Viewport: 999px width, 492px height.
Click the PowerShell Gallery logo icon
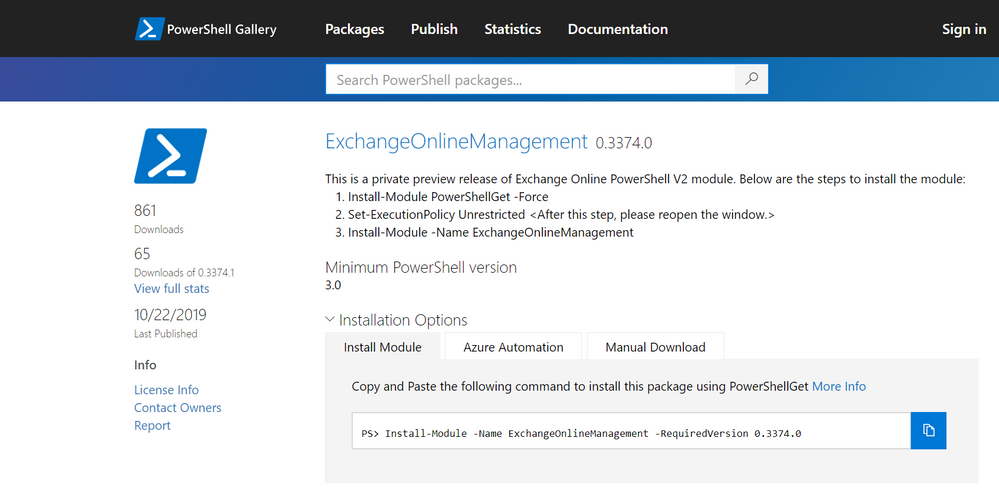pos(149,29)
